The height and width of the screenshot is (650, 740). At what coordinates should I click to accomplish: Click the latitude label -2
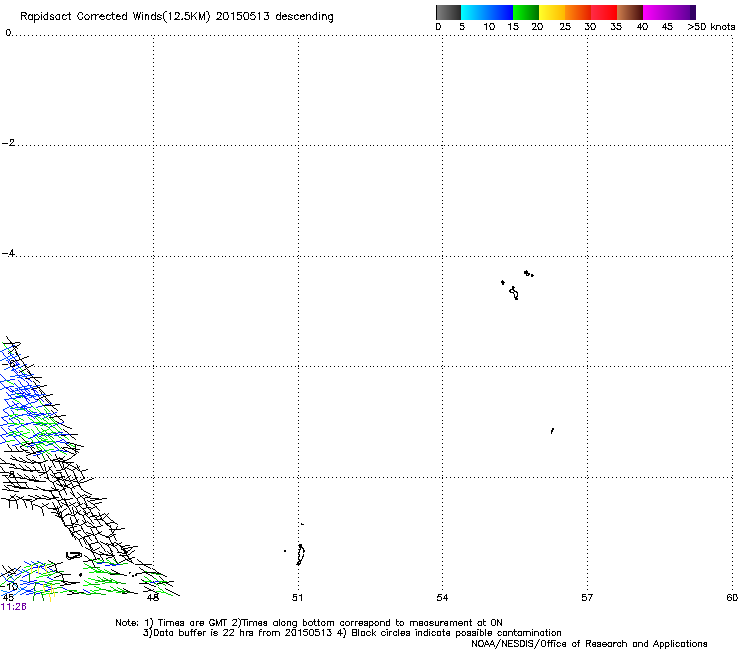(x=8, y=143)
